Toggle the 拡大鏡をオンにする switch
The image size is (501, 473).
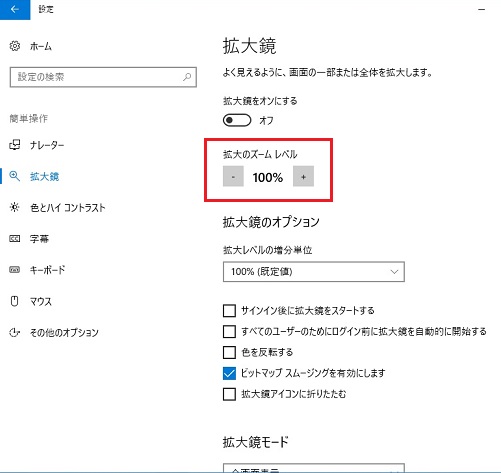click(237, 120)
